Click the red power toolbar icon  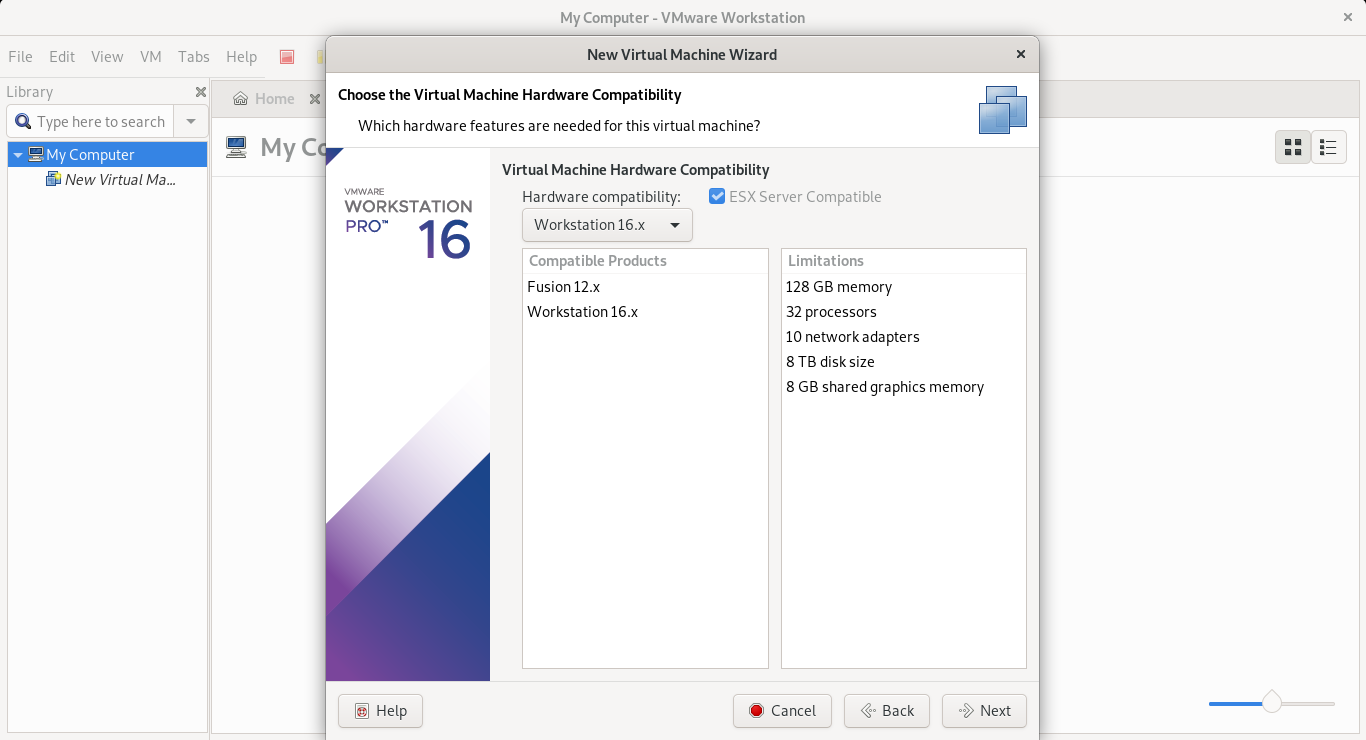(287, 57)
